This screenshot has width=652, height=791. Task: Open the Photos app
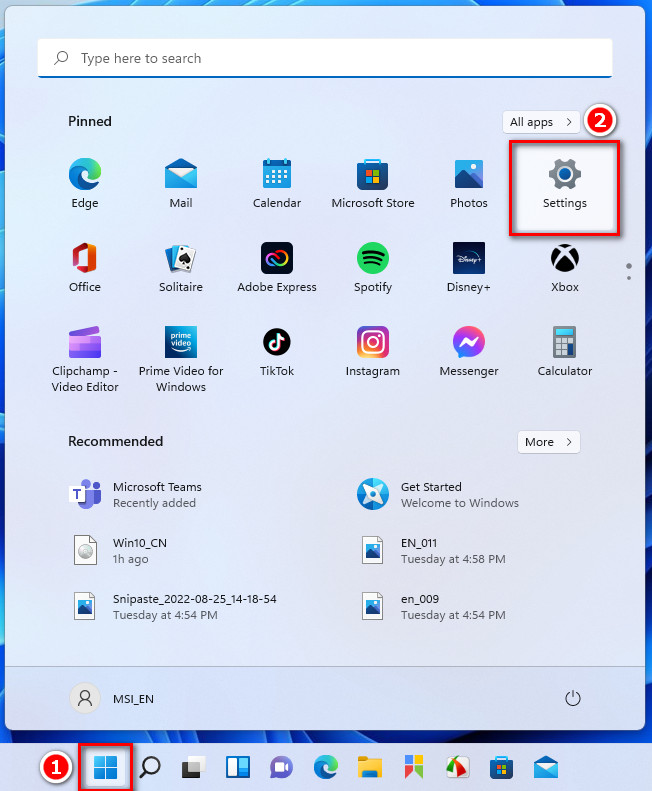click(469, 183)
